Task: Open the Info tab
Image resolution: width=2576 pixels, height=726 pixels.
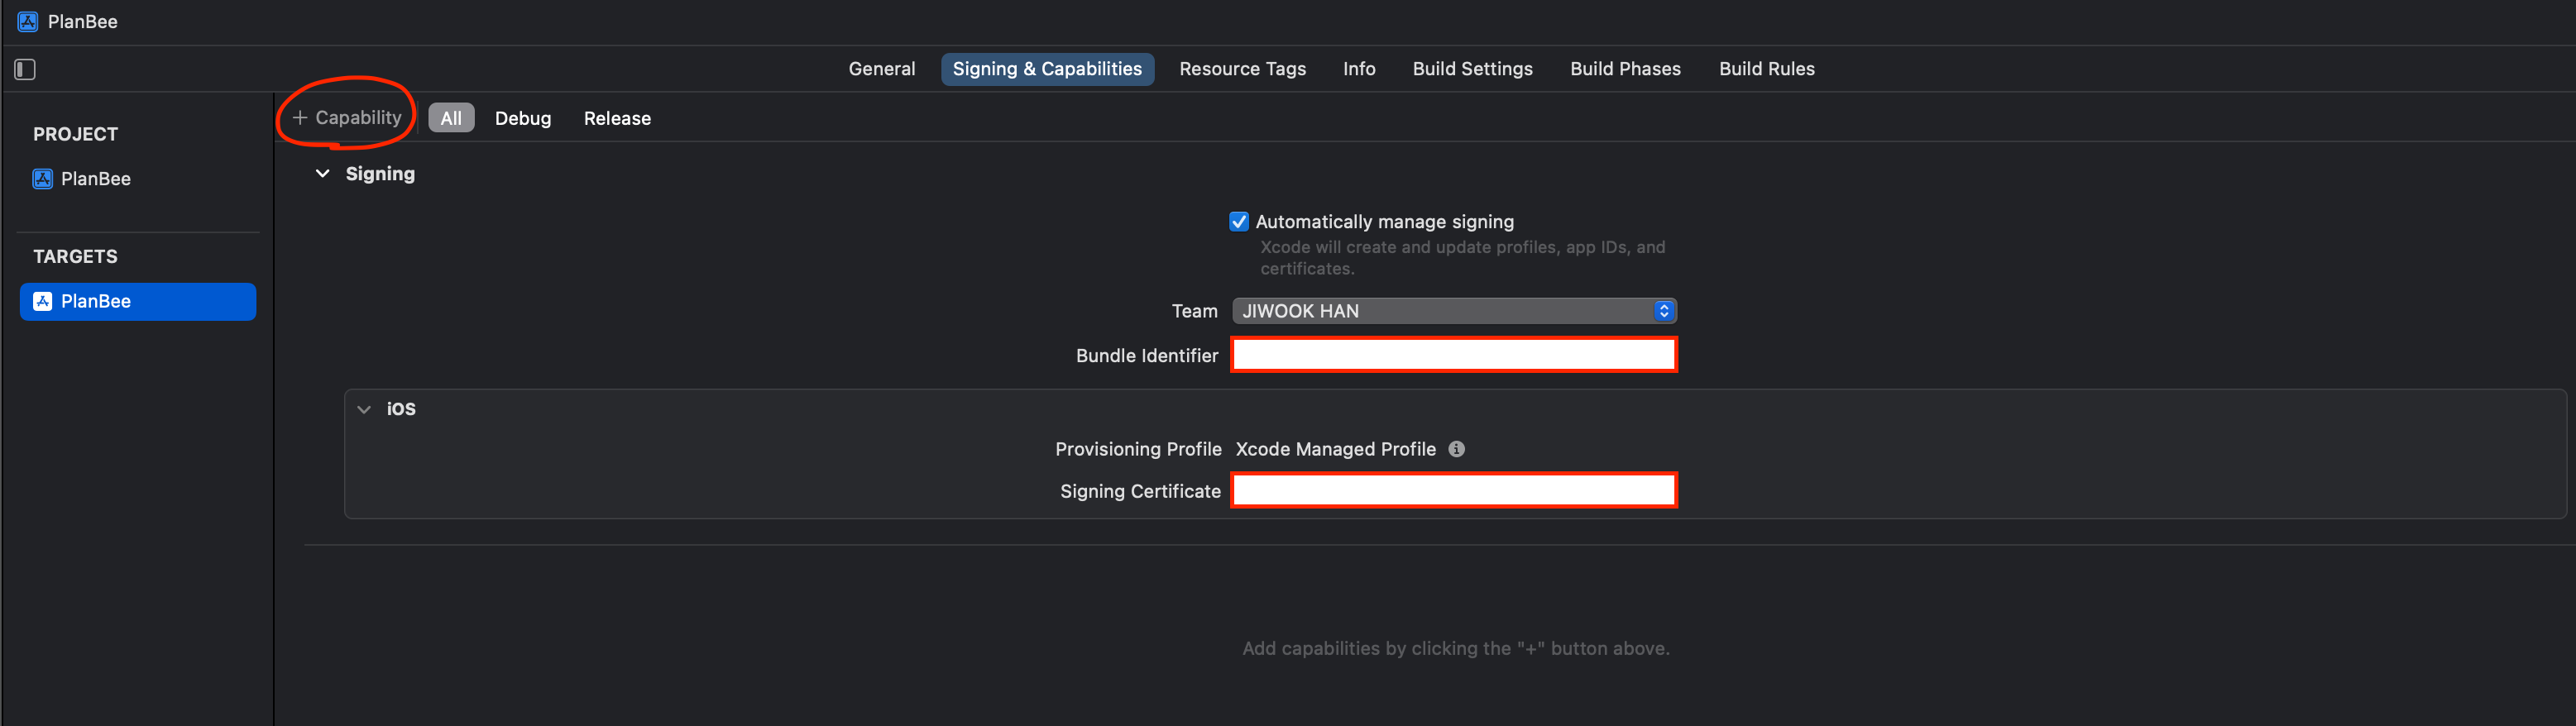Action: pyautogui.click(x=1358, y=69)
